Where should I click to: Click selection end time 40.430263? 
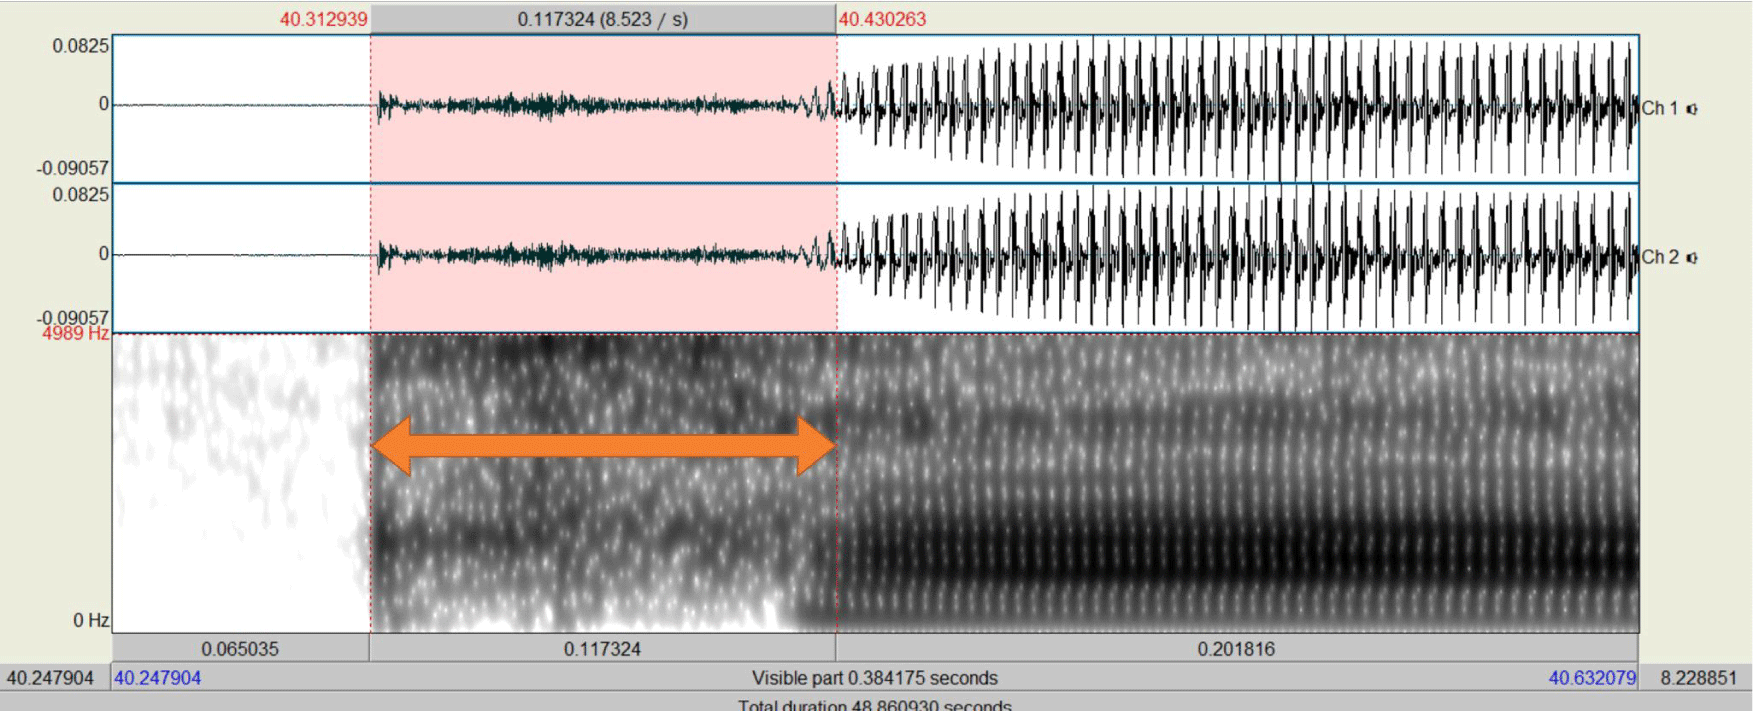882,19
